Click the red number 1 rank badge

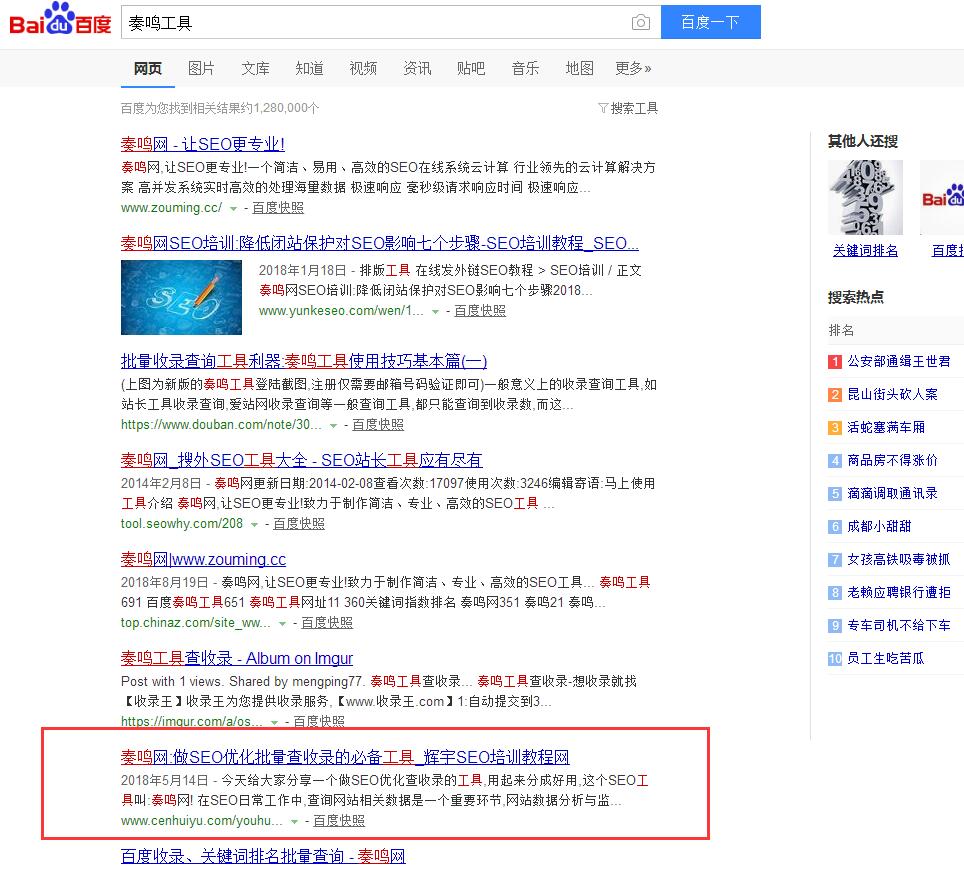click(834, 361)
